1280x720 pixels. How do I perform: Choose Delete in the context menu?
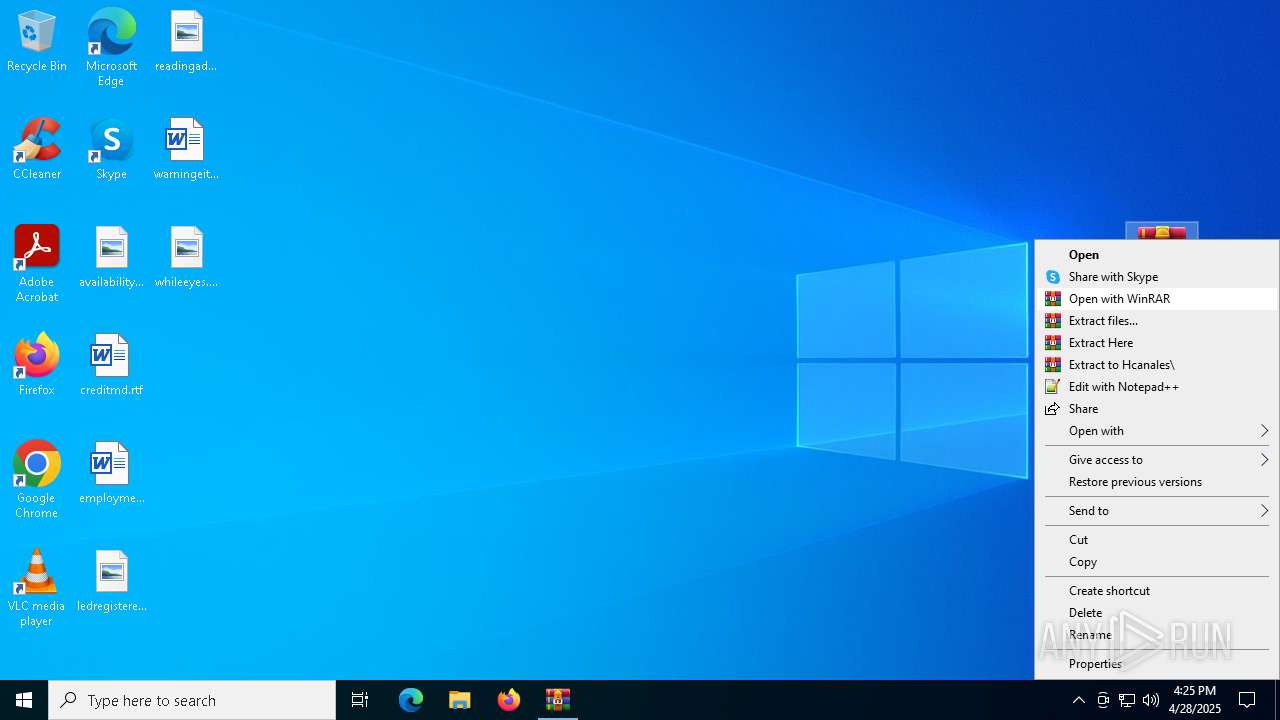pyautogui.click(x=1157, y=613)
